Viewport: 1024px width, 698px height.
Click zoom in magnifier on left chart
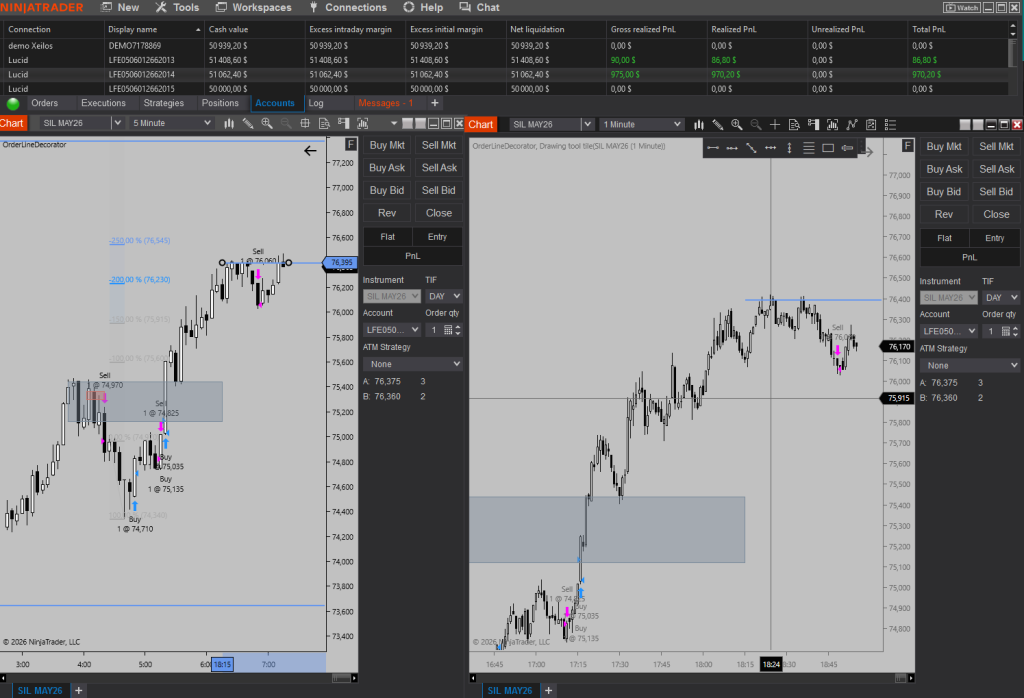point(267,123)
